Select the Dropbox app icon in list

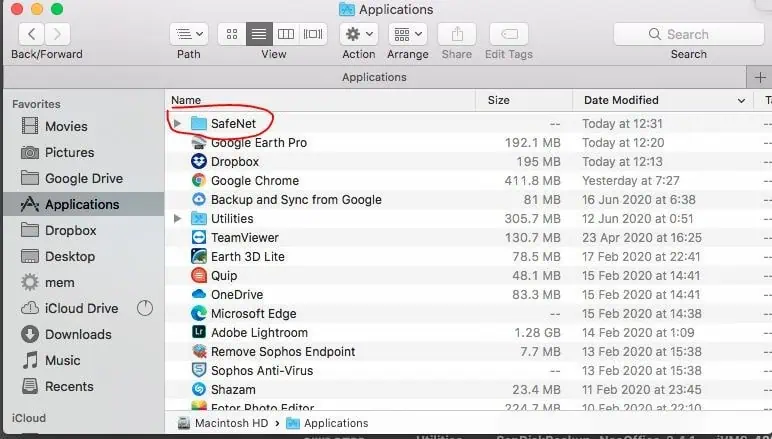click(x=198, y=161)
